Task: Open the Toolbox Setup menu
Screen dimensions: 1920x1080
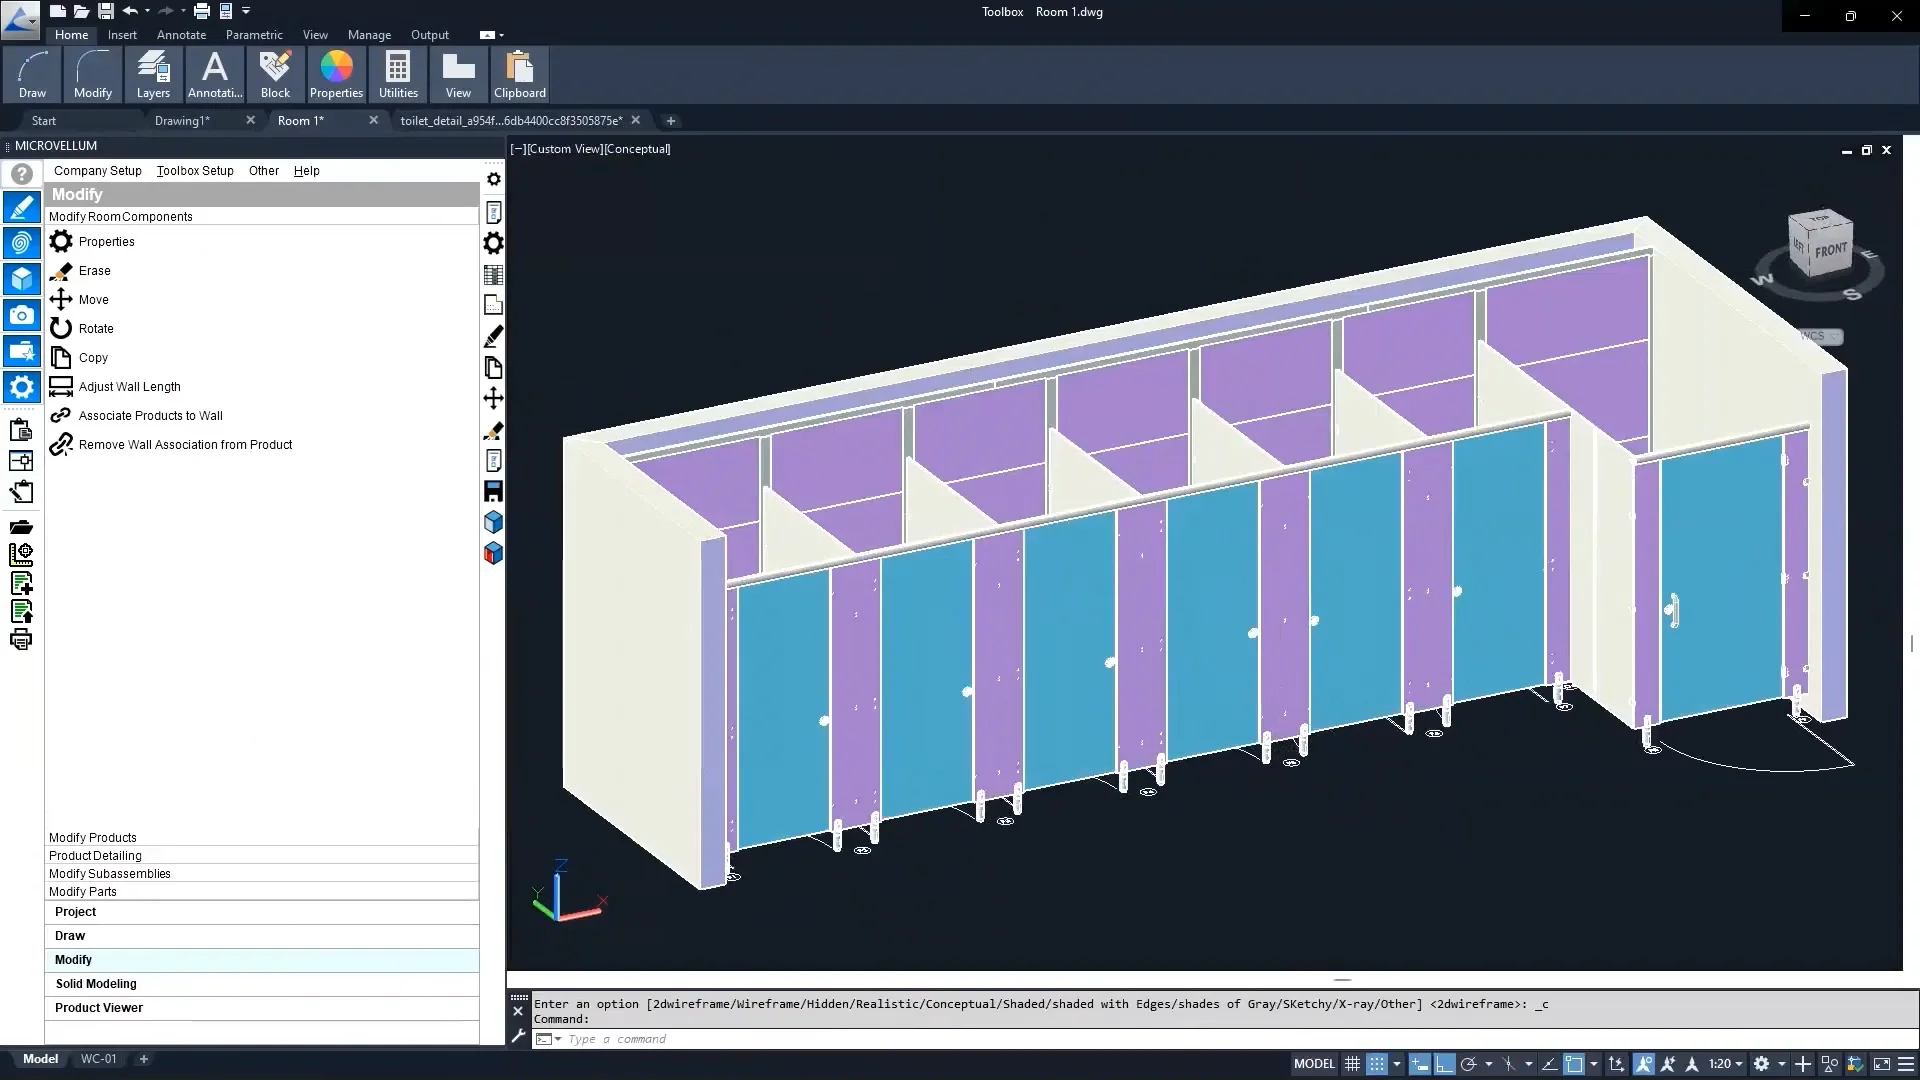Action: point(195,171)
